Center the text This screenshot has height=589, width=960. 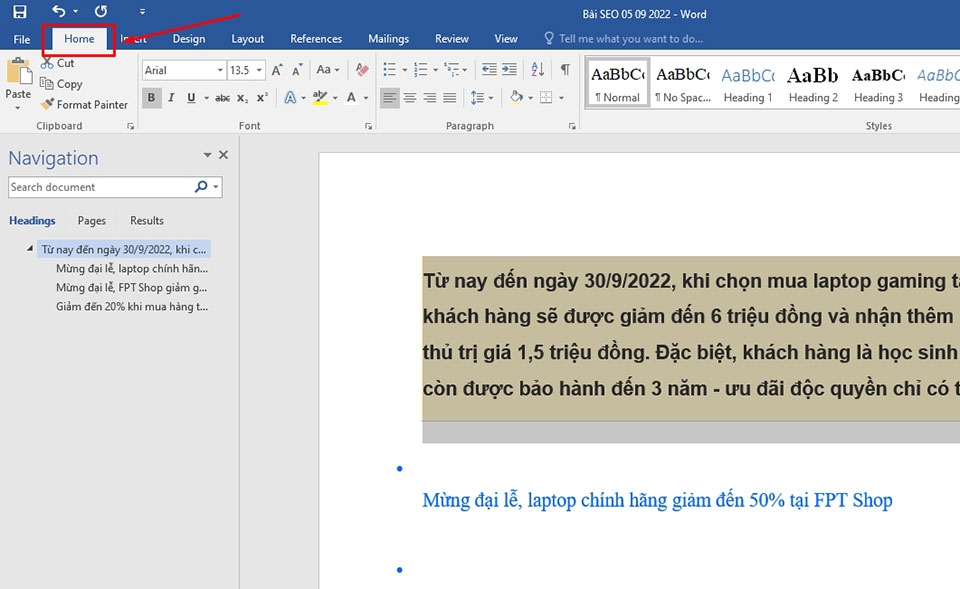coord(410,97)
